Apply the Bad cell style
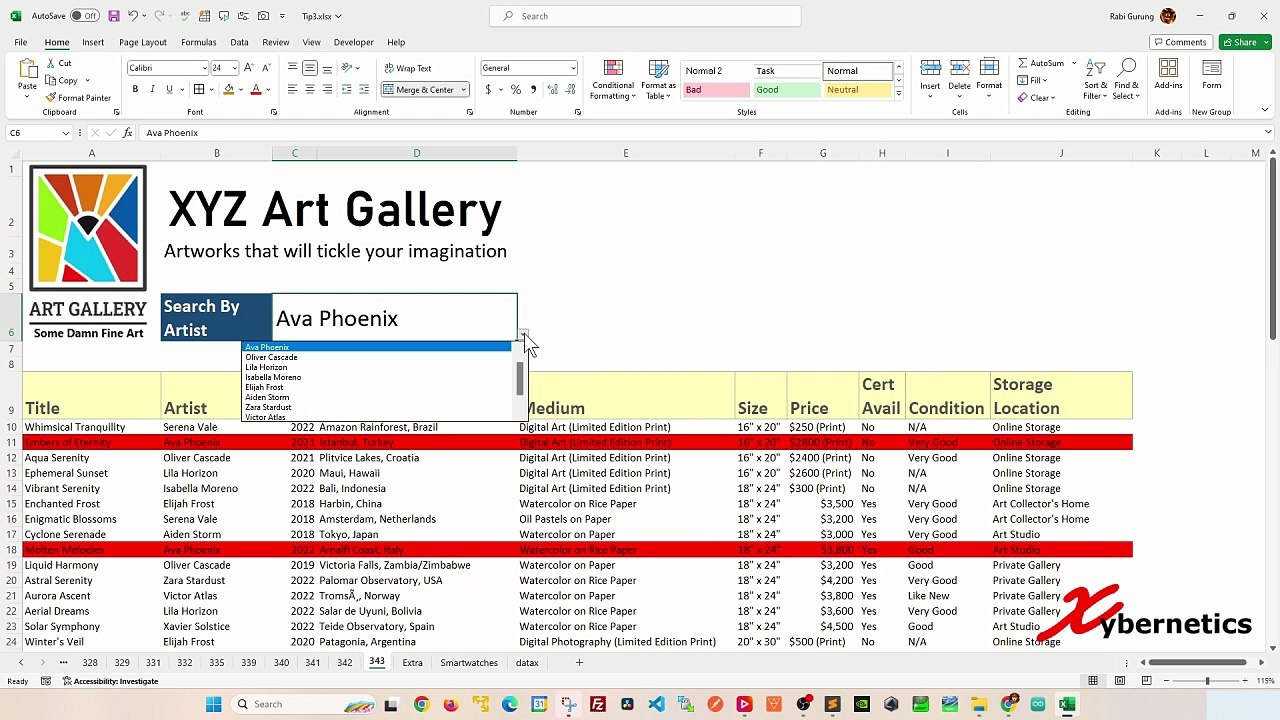Screen dimensions: 1280x720 tap(716, 90)
